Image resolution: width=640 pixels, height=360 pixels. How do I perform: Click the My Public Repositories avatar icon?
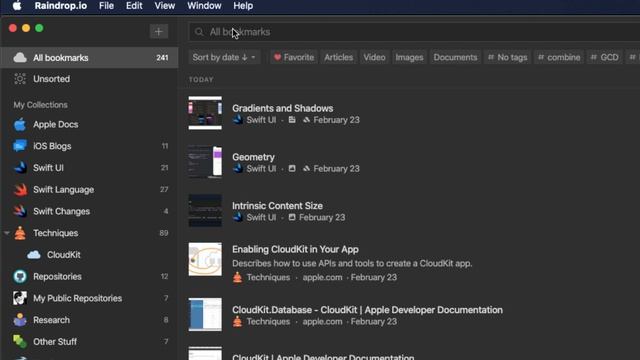point(20,298)
